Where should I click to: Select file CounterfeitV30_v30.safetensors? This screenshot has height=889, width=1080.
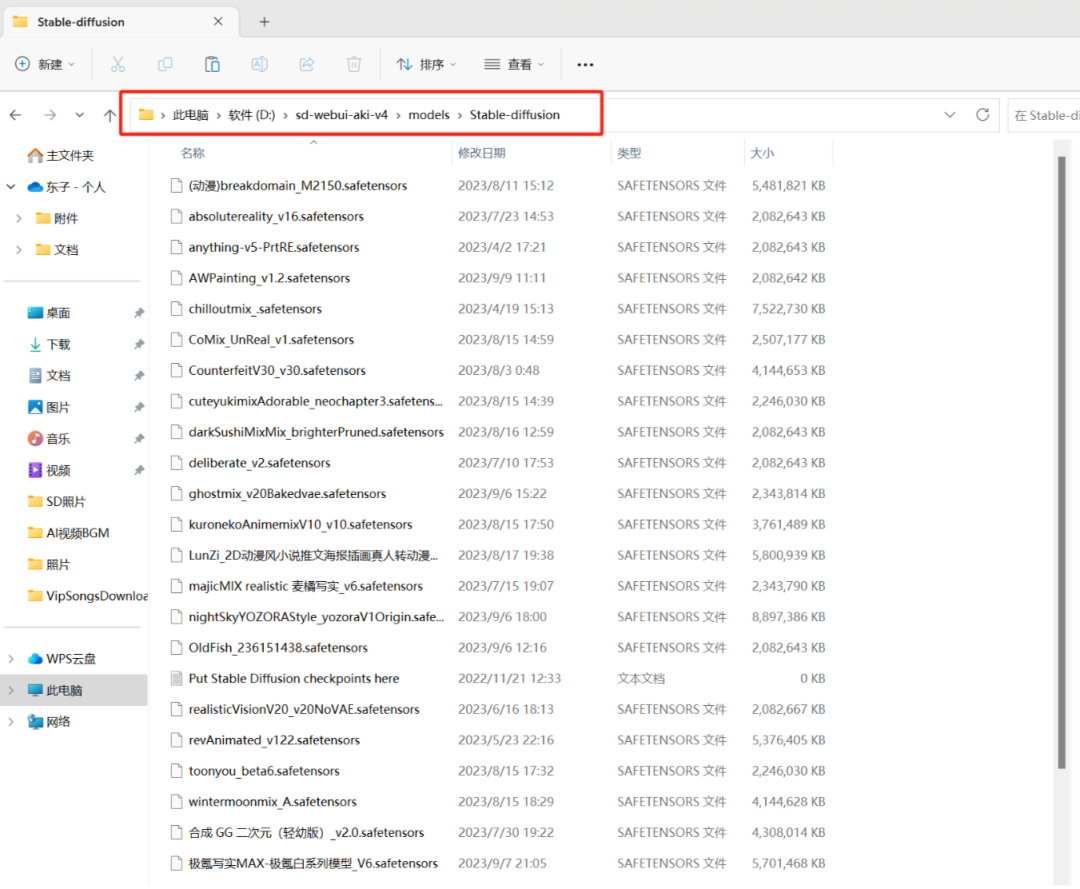coord(277,370)
